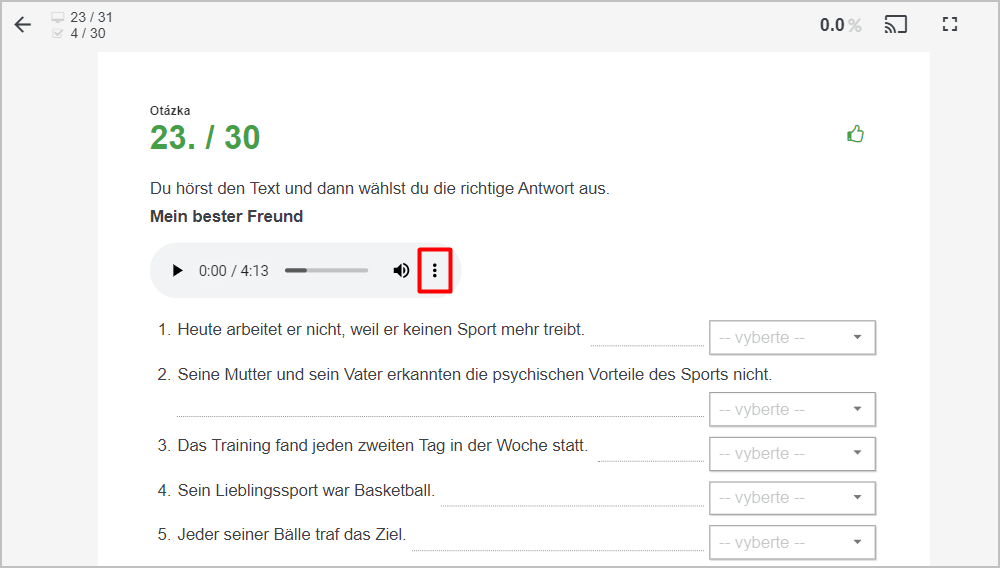Viewport: 1000px width, 568px height.
Task: Open answer dropdown for statement 1
Action: click(x=792, y=337)
